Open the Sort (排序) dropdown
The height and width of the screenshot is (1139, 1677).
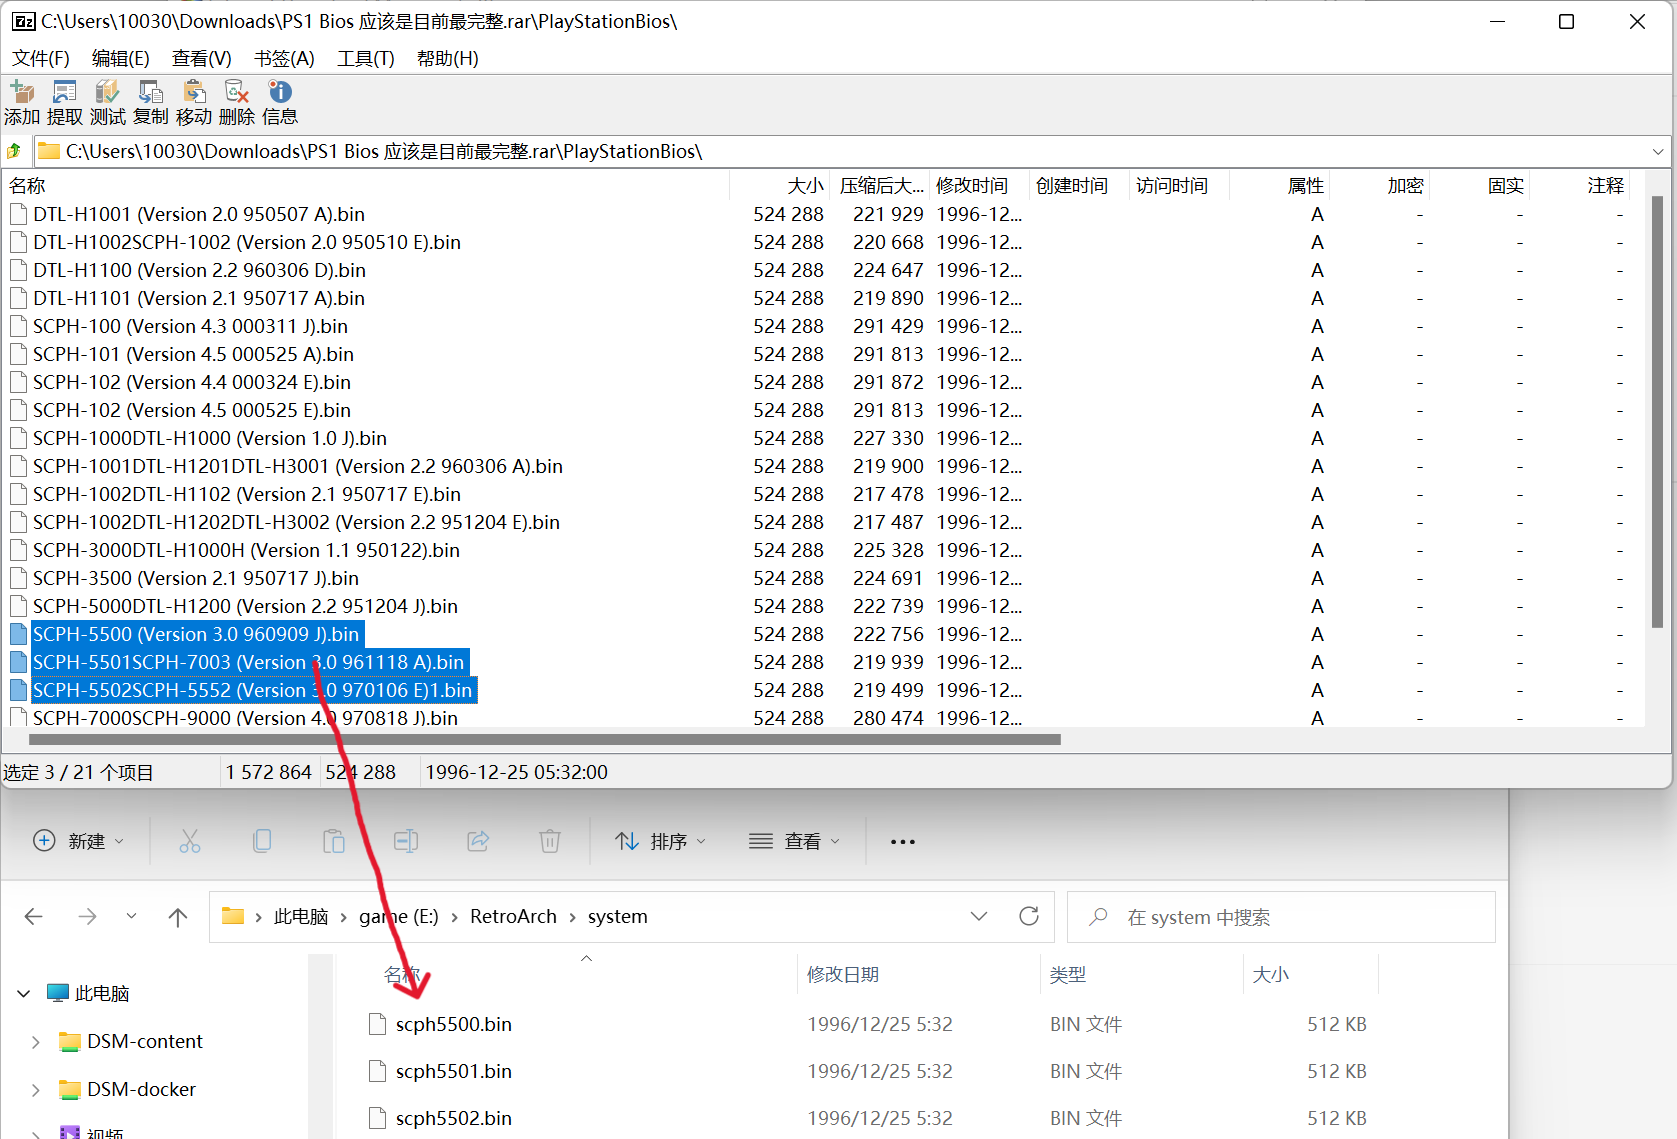(x=661, y=841)
